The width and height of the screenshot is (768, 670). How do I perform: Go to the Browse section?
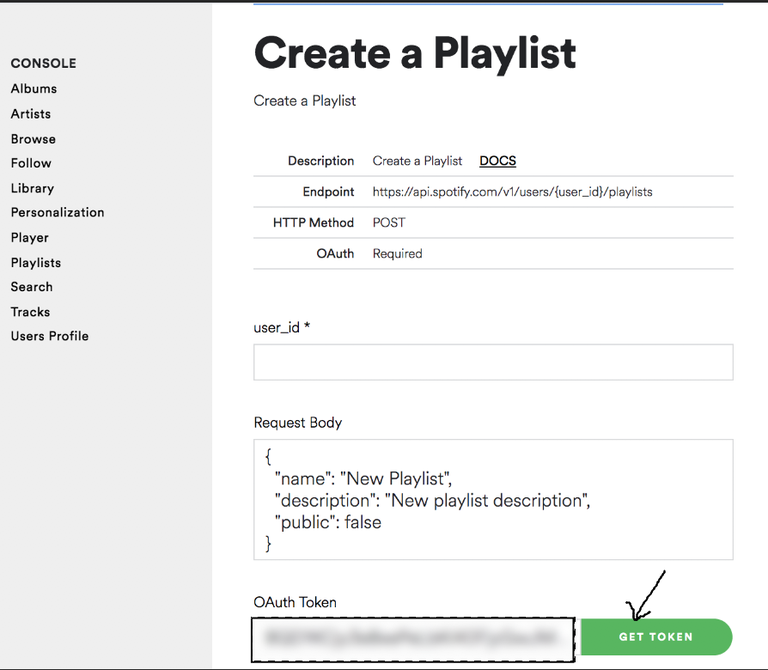coord(33,139)
